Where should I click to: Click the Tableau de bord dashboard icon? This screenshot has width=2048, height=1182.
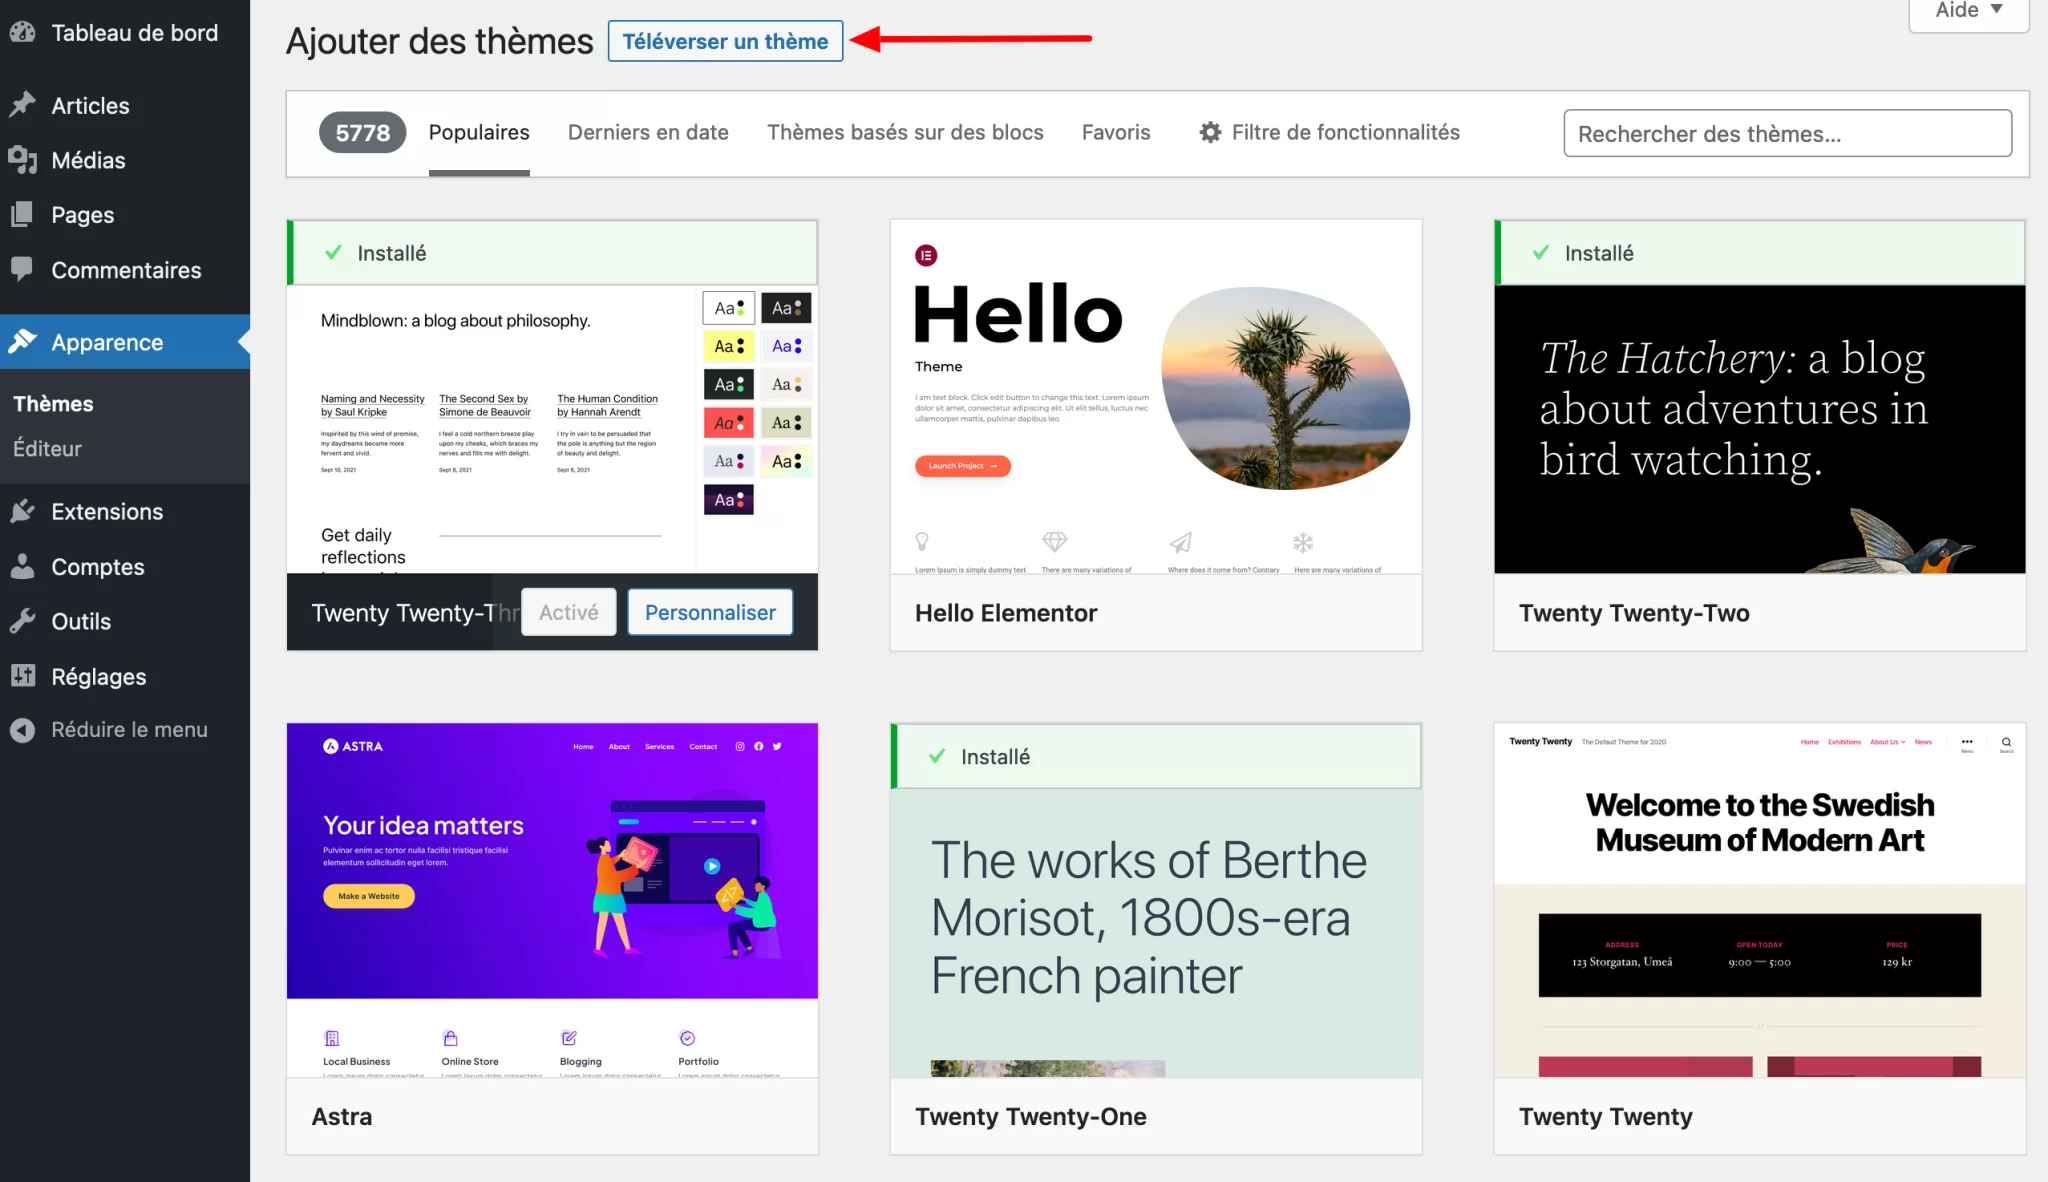[x=22, y=32]
